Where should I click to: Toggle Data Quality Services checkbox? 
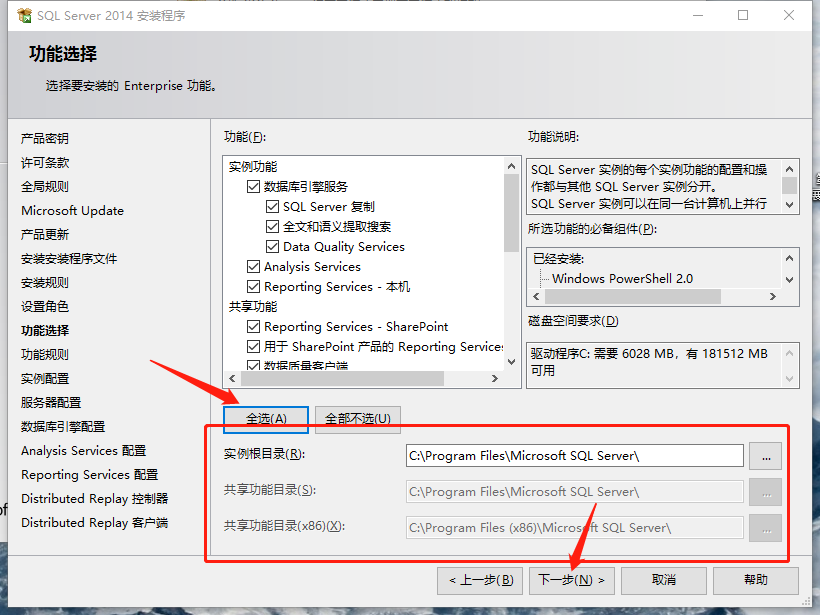pyautogui.click(x=272, y=246)
